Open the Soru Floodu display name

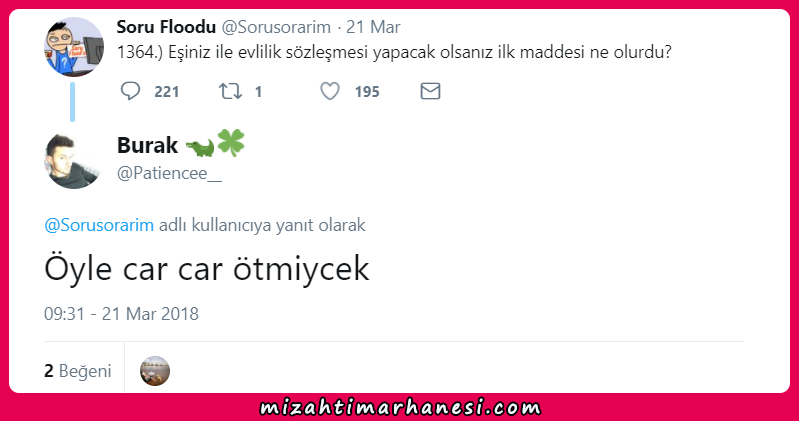pos(166,27)
